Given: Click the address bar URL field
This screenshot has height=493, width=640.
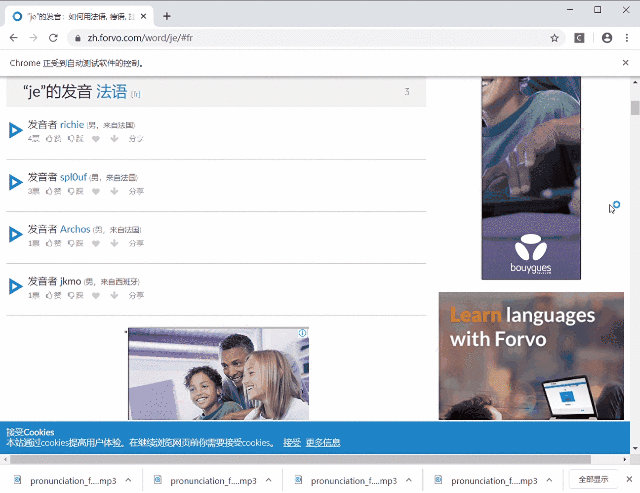Looking at the screenshot, I should 300,38.
